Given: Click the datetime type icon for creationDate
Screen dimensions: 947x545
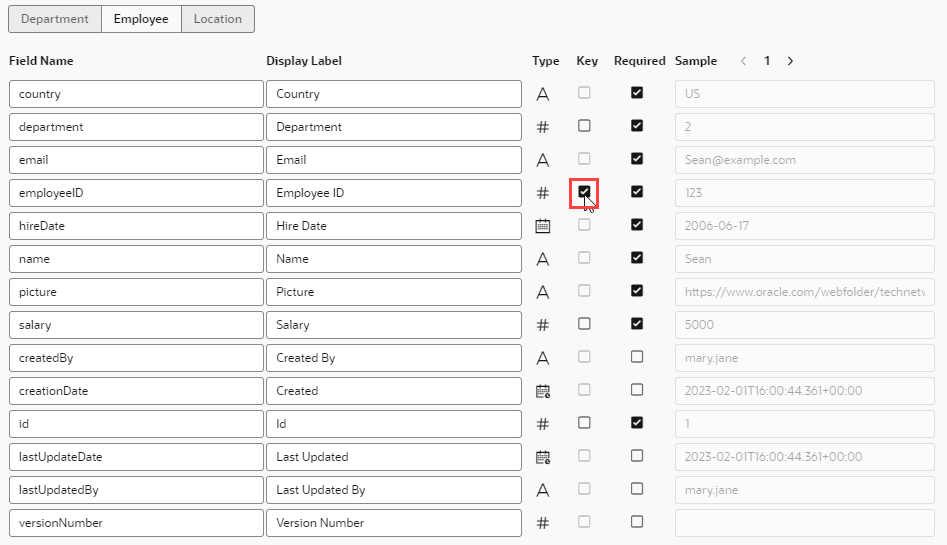Looking at the screenshot, I should [x=543, y=391].
